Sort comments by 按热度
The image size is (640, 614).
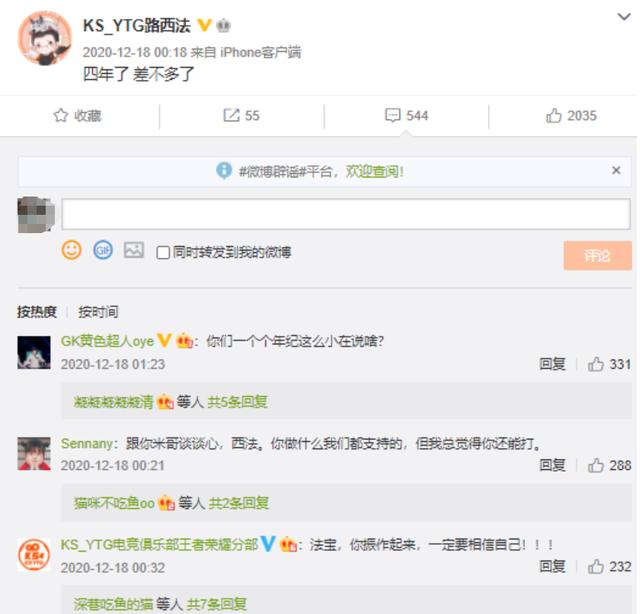(x=37, y=312)
